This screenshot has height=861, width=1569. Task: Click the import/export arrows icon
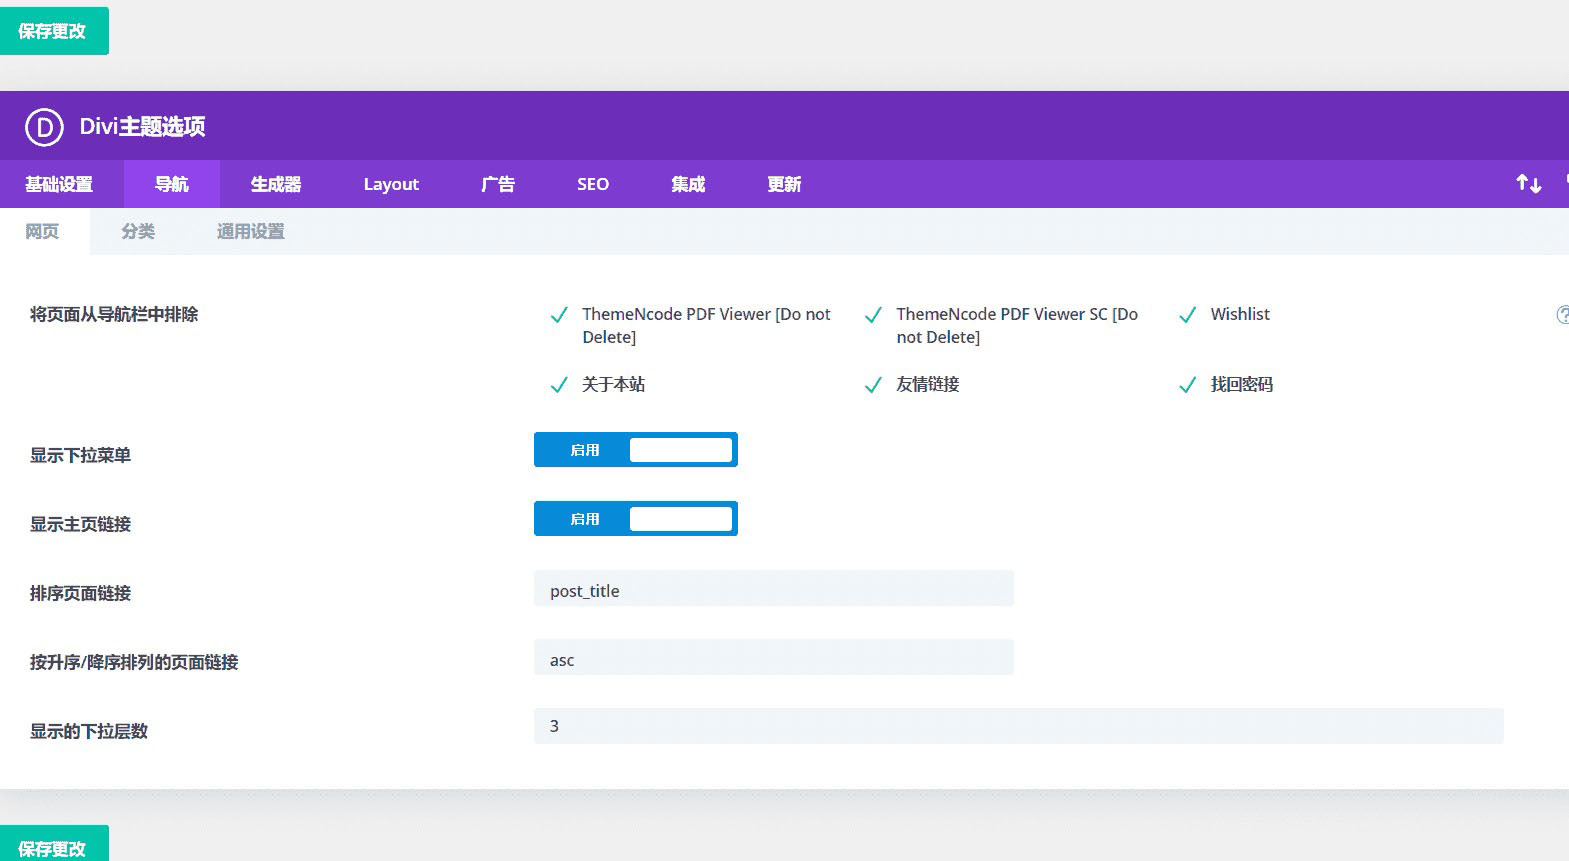click(x=1528, y=184)
